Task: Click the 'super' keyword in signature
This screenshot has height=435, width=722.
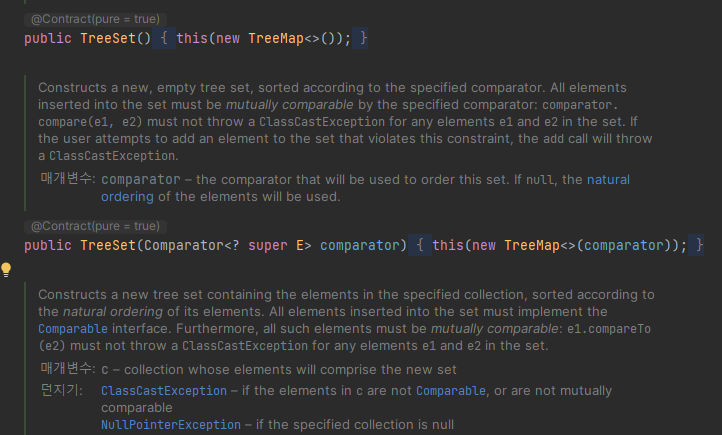Action: pyautogui.click(x=268, y=245)
